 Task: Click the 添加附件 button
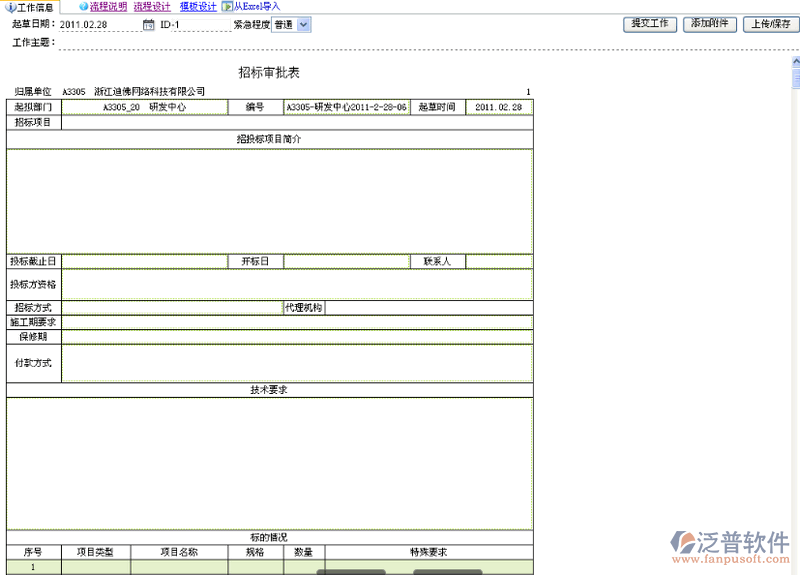[x=709, y=24]
